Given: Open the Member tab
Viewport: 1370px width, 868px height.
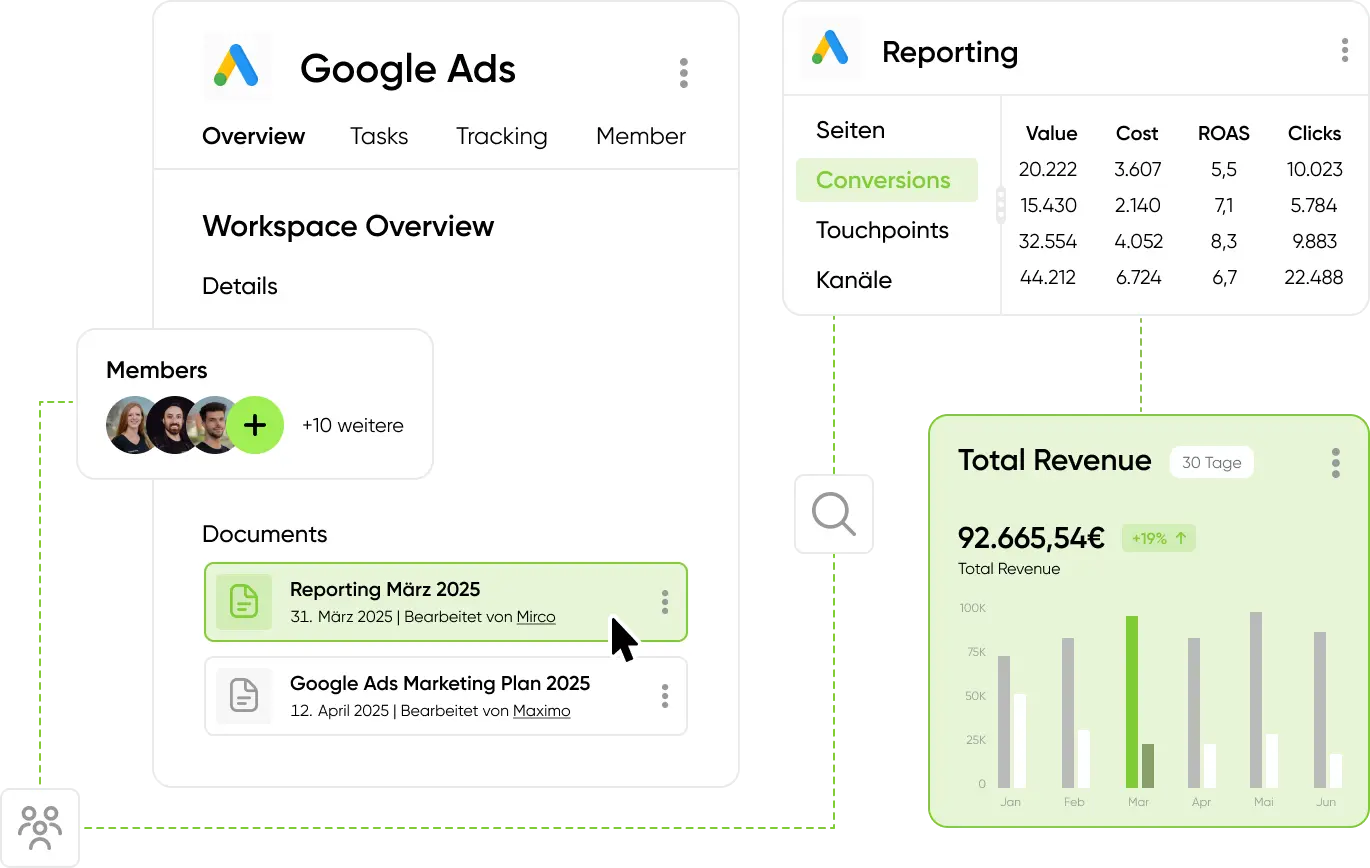Looking at the screenshot, I should 641,136.
